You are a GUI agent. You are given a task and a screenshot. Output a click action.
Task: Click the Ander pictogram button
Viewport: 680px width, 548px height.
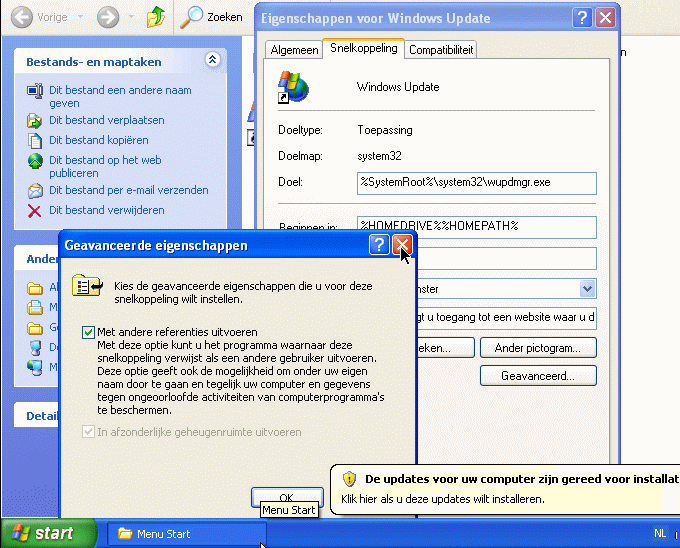[x=538, y=348]
